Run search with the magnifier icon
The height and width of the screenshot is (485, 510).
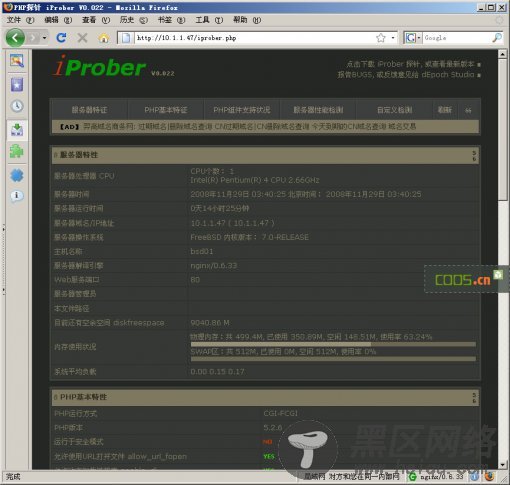tap(497, 38)
